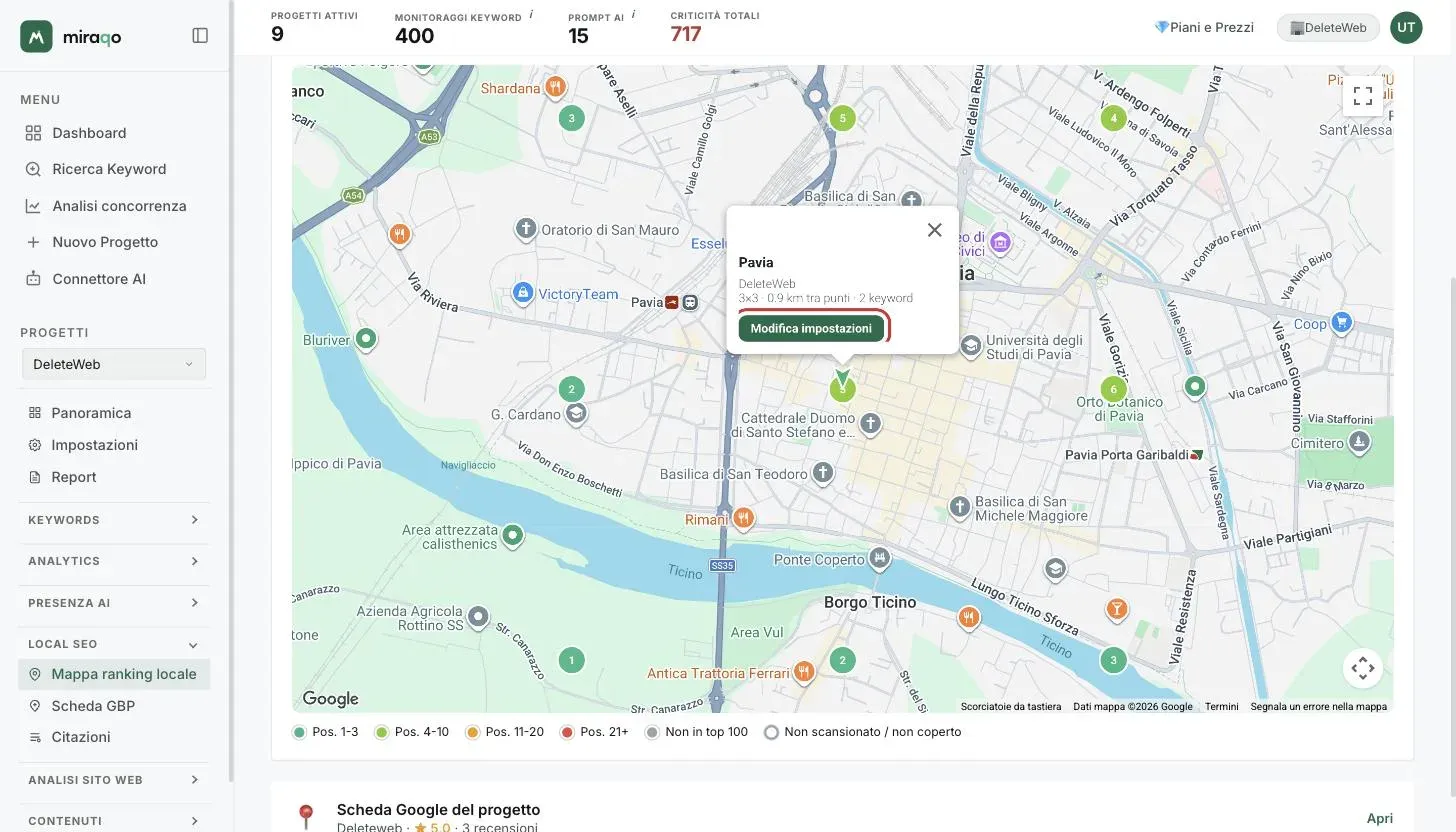Viewport: 1456px width, 832px height.
Task: Click Musei Civici purple museum pin
Action: coord(1000,241)
